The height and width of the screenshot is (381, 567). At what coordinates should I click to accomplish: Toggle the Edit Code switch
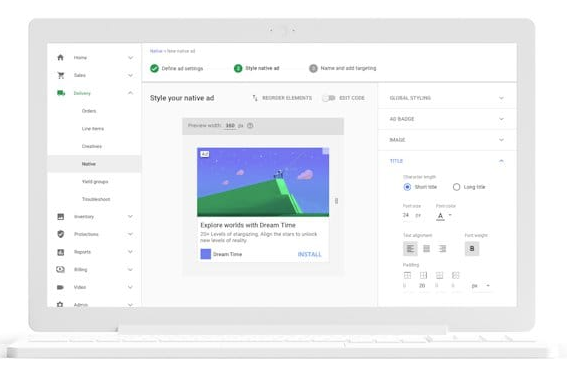click(x=329, y=98)
